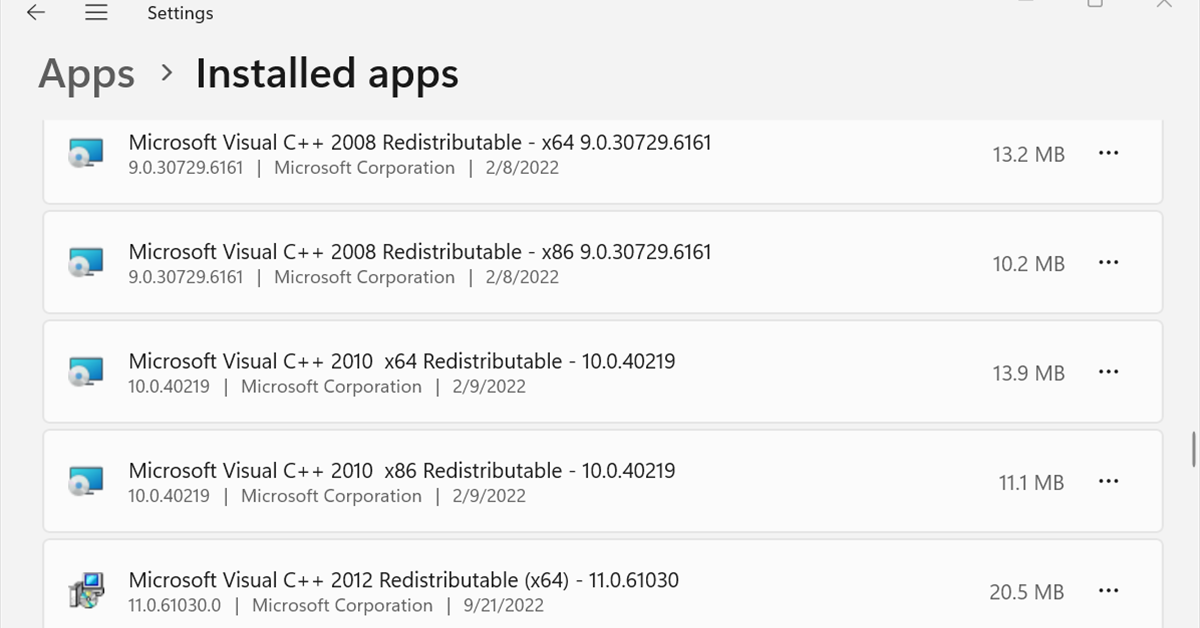Viewport: 1200px width, 628px height.
Task: Open options for Visual C++ 2010 x64
Action: point(1108,372)
